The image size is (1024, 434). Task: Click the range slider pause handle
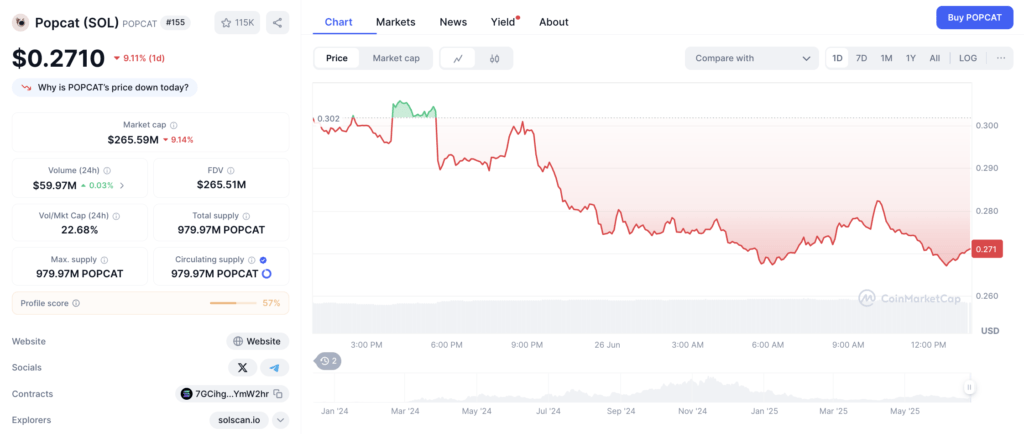[x=969, y=387]
